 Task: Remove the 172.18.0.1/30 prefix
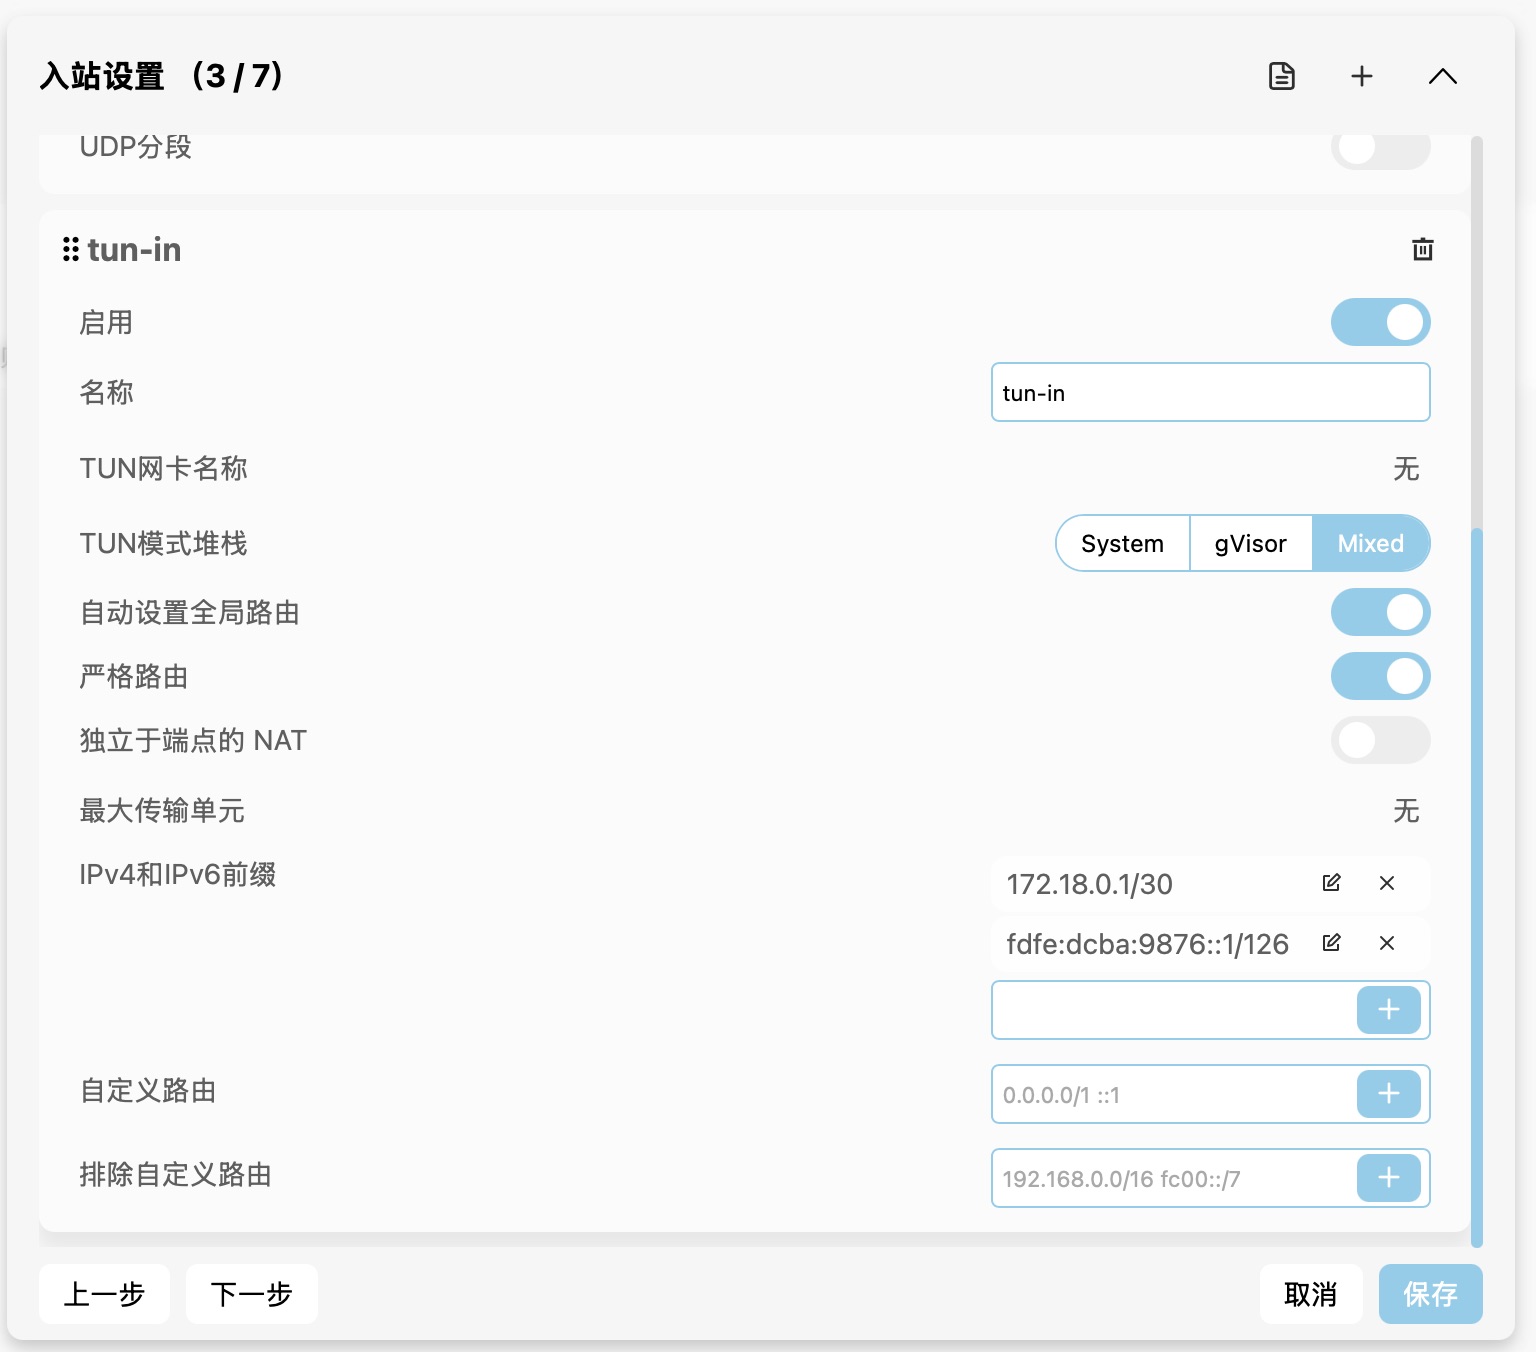[x=1387, y=883]
